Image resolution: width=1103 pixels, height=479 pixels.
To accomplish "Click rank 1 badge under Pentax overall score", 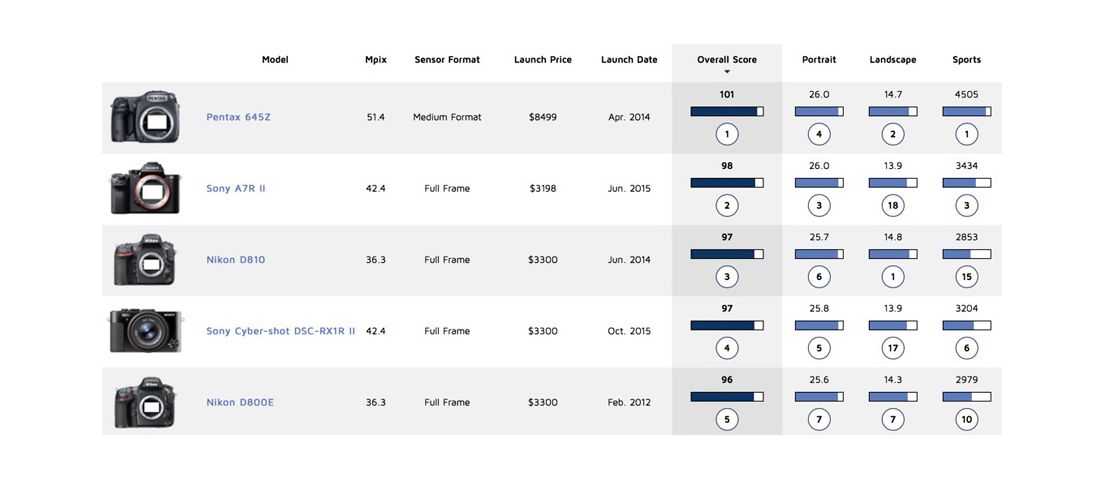I will (727, 134).
